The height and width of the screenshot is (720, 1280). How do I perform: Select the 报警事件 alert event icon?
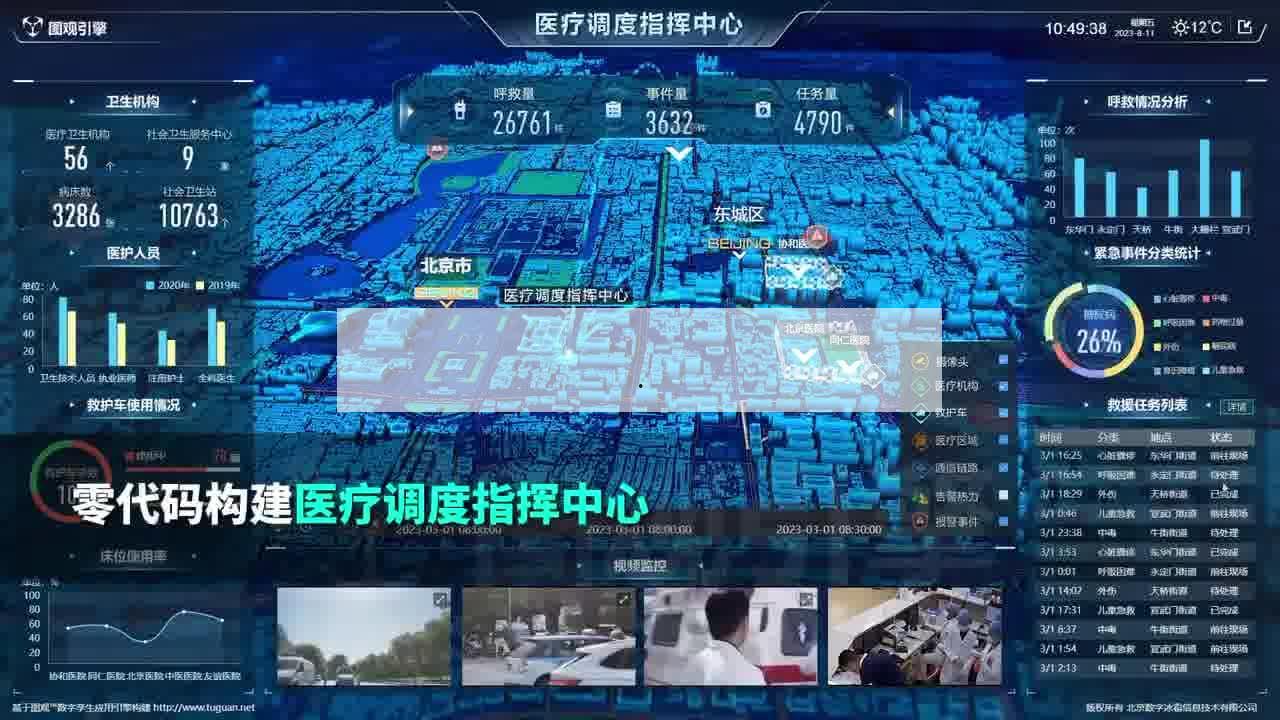point(919,521)
